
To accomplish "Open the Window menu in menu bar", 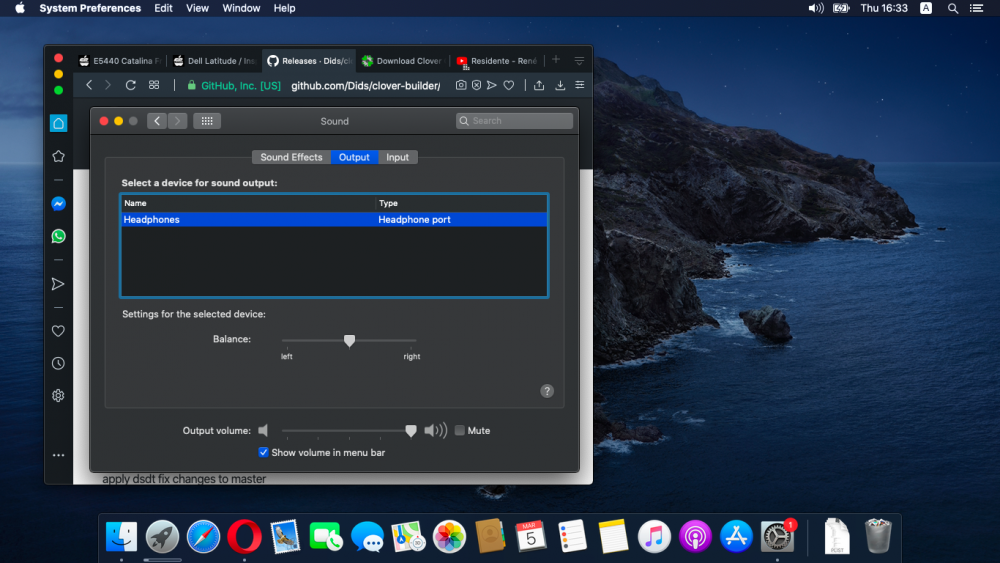I will 241,8.
